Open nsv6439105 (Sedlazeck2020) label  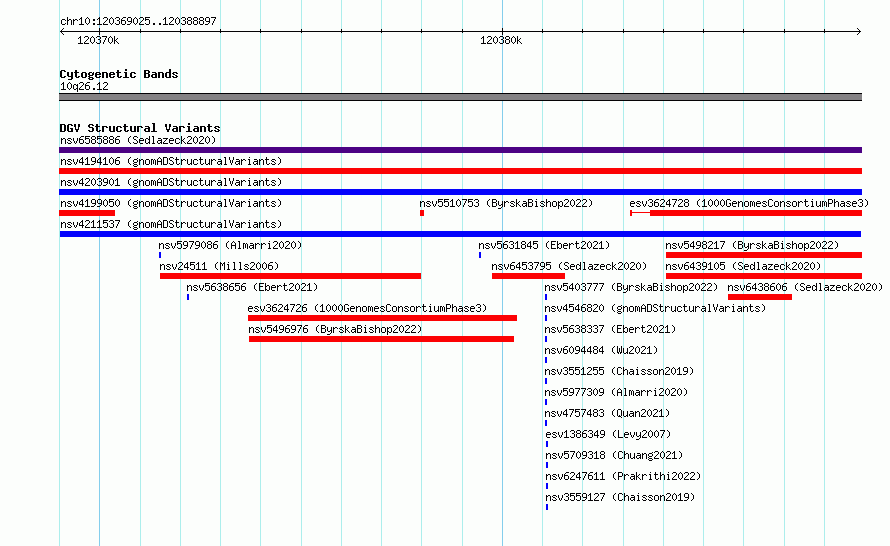point(743,266)
